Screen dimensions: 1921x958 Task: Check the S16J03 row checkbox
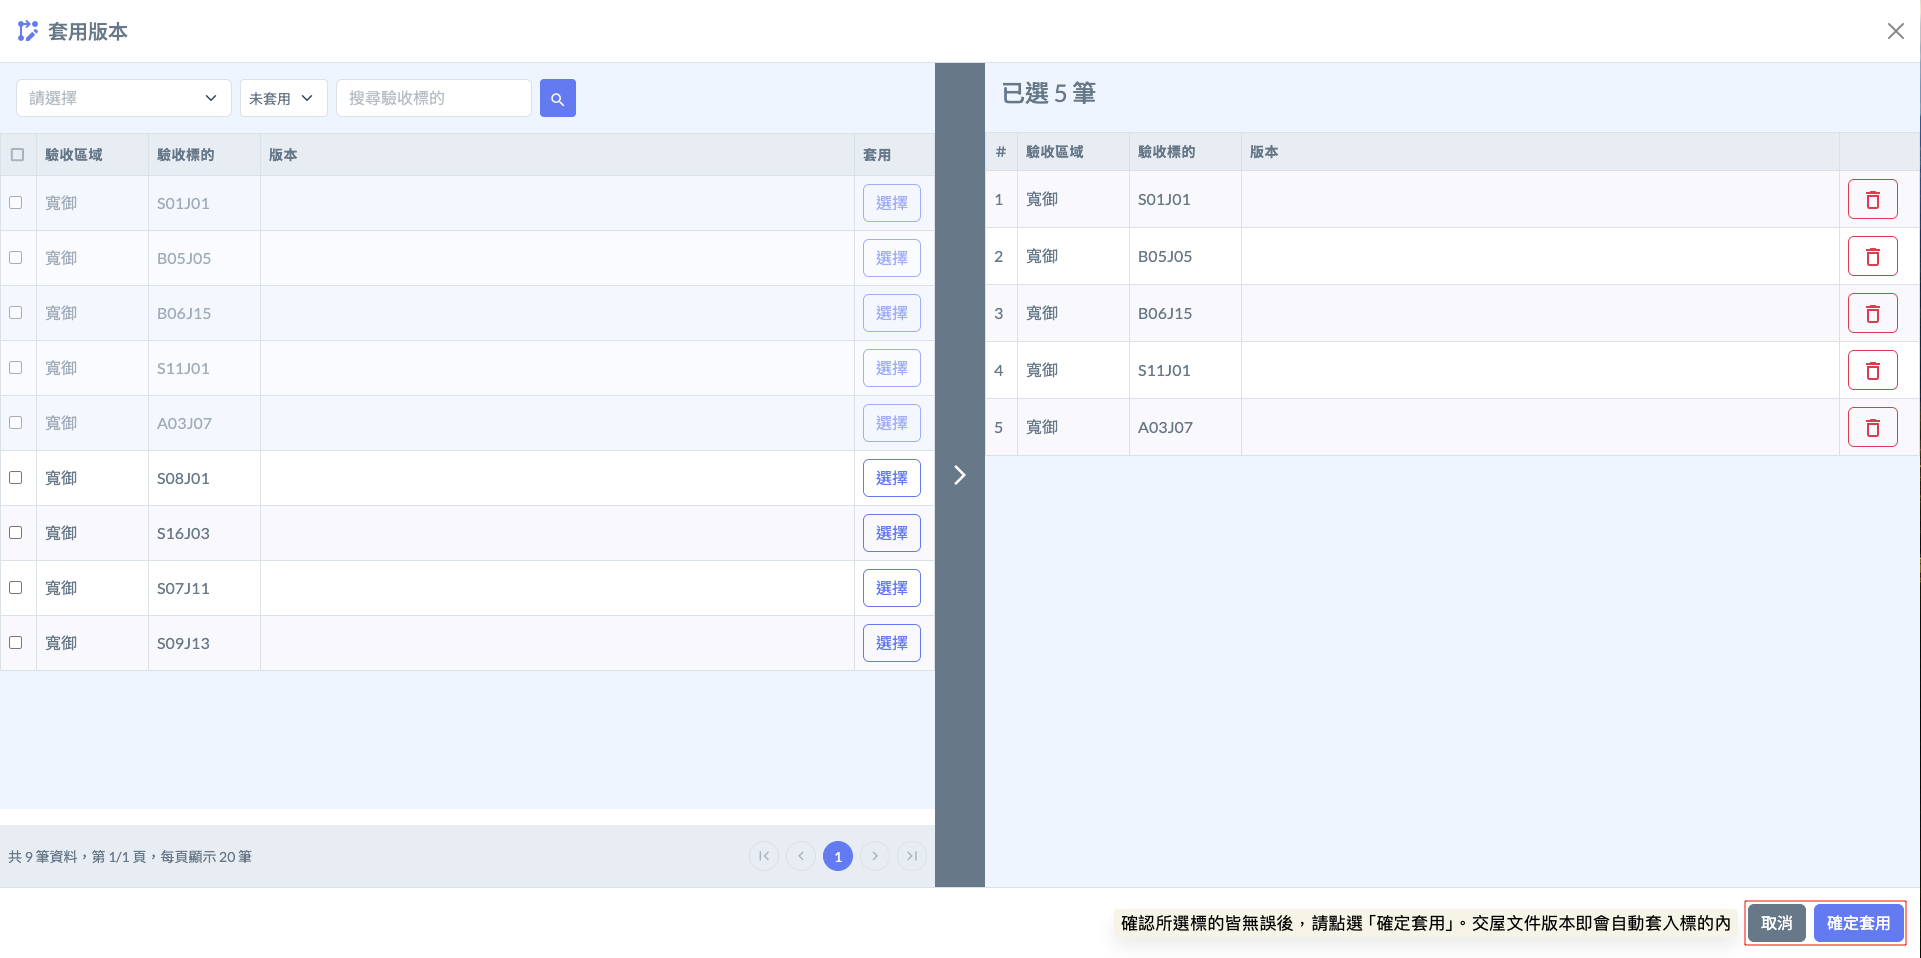16,533
